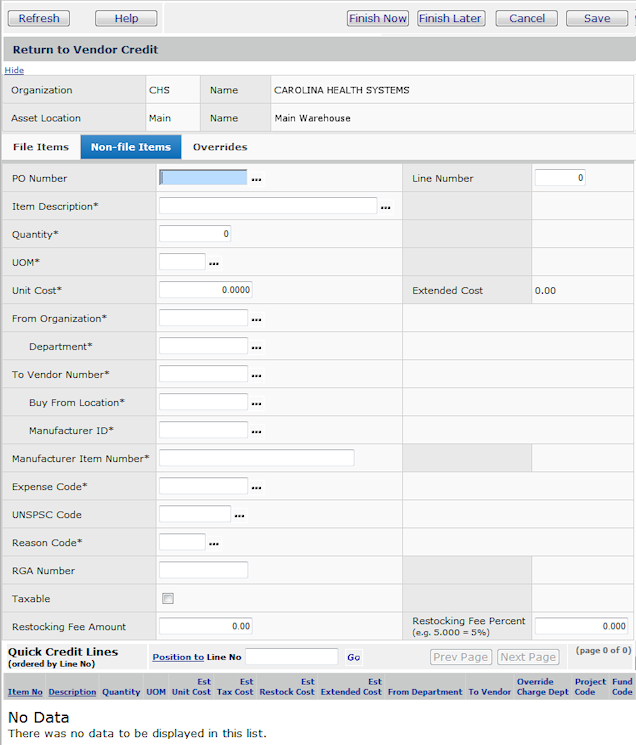
Task: Click the Position to link
Action: tap(177, 657)
